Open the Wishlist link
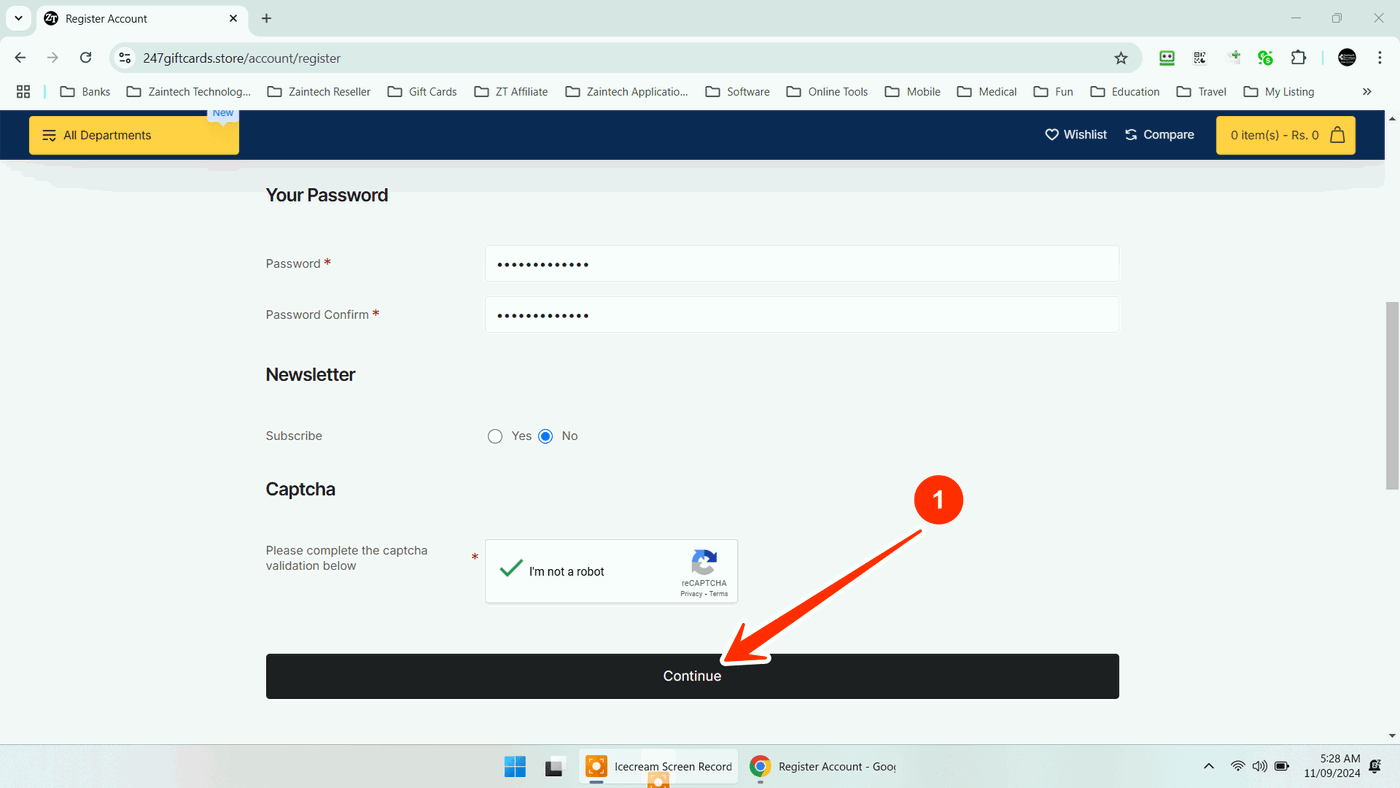 [1076, 134]
